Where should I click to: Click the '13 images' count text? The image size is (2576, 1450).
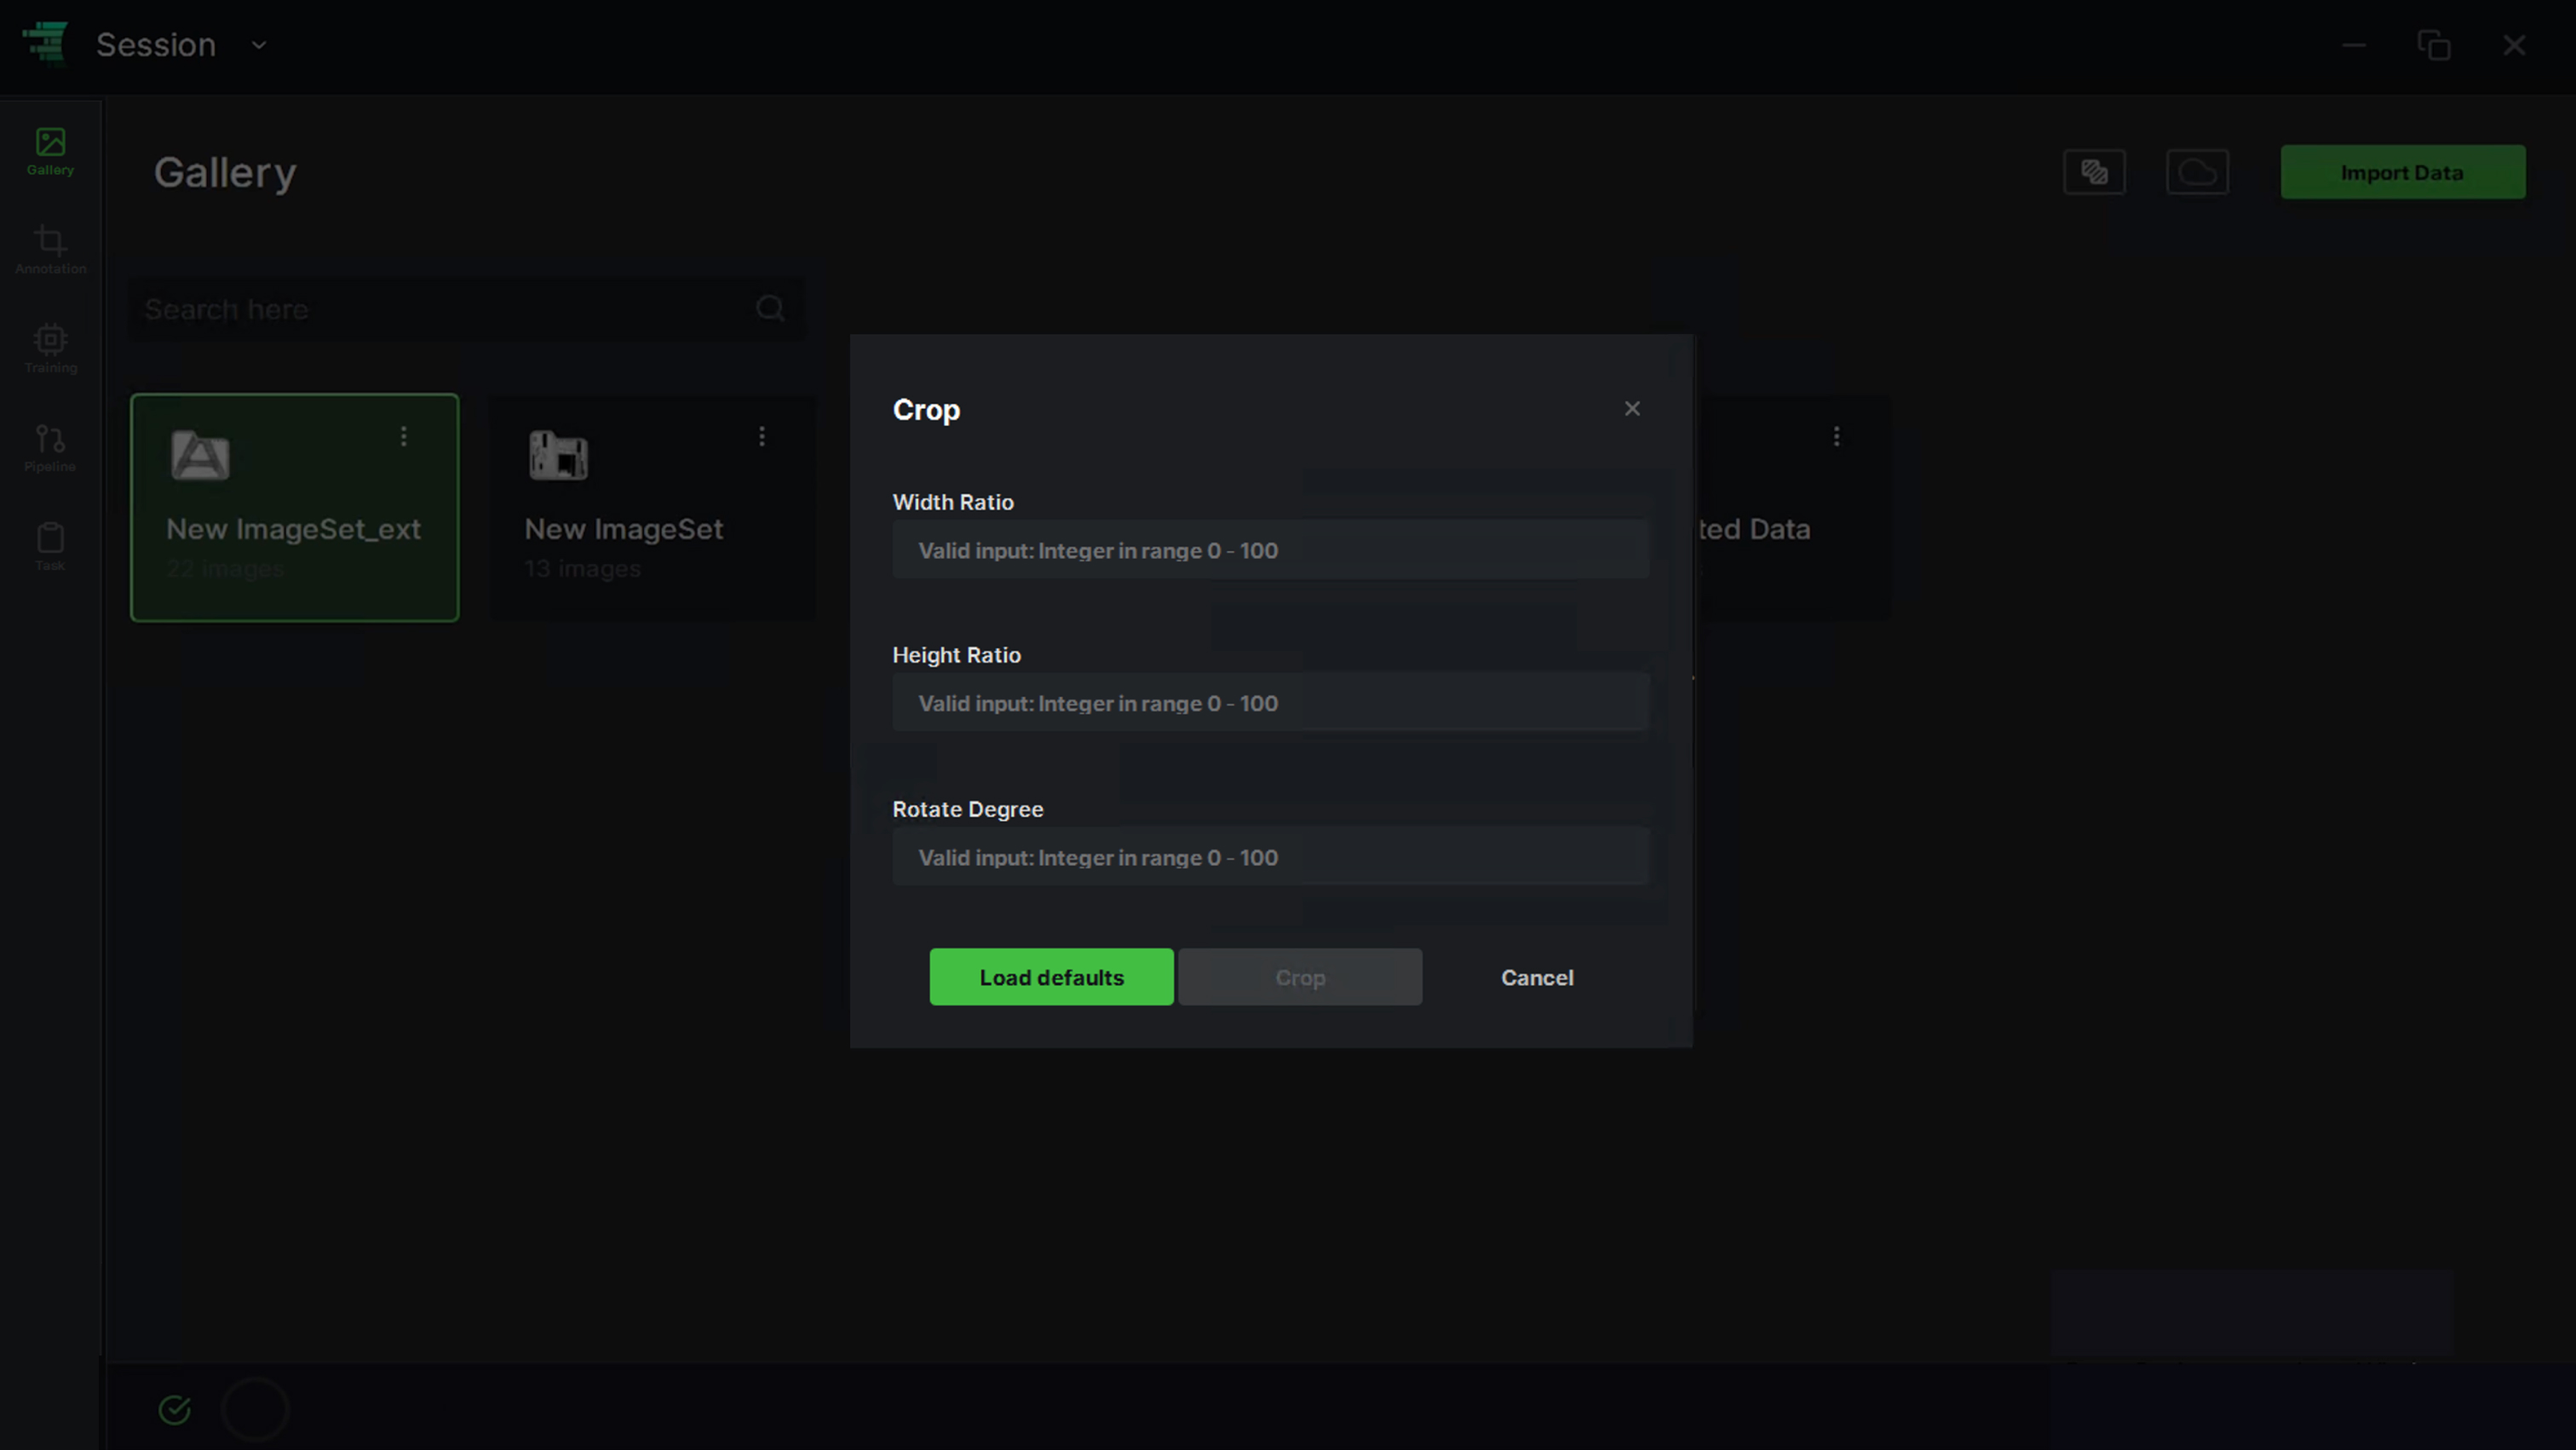(582, 568)
